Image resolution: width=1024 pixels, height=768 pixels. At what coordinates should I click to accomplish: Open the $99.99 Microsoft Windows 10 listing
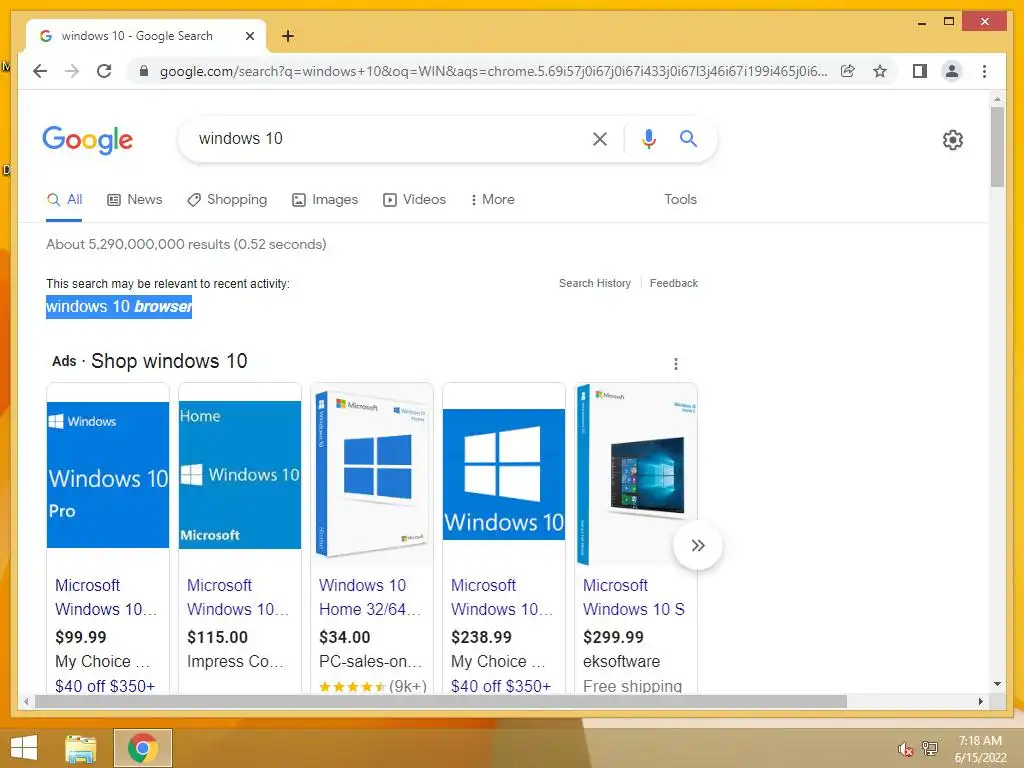click(106, 597)
